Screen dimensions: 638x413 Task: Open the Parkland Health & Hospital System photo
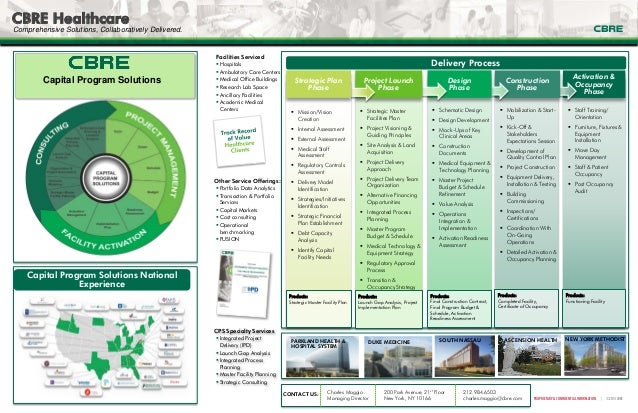(321, 357)
